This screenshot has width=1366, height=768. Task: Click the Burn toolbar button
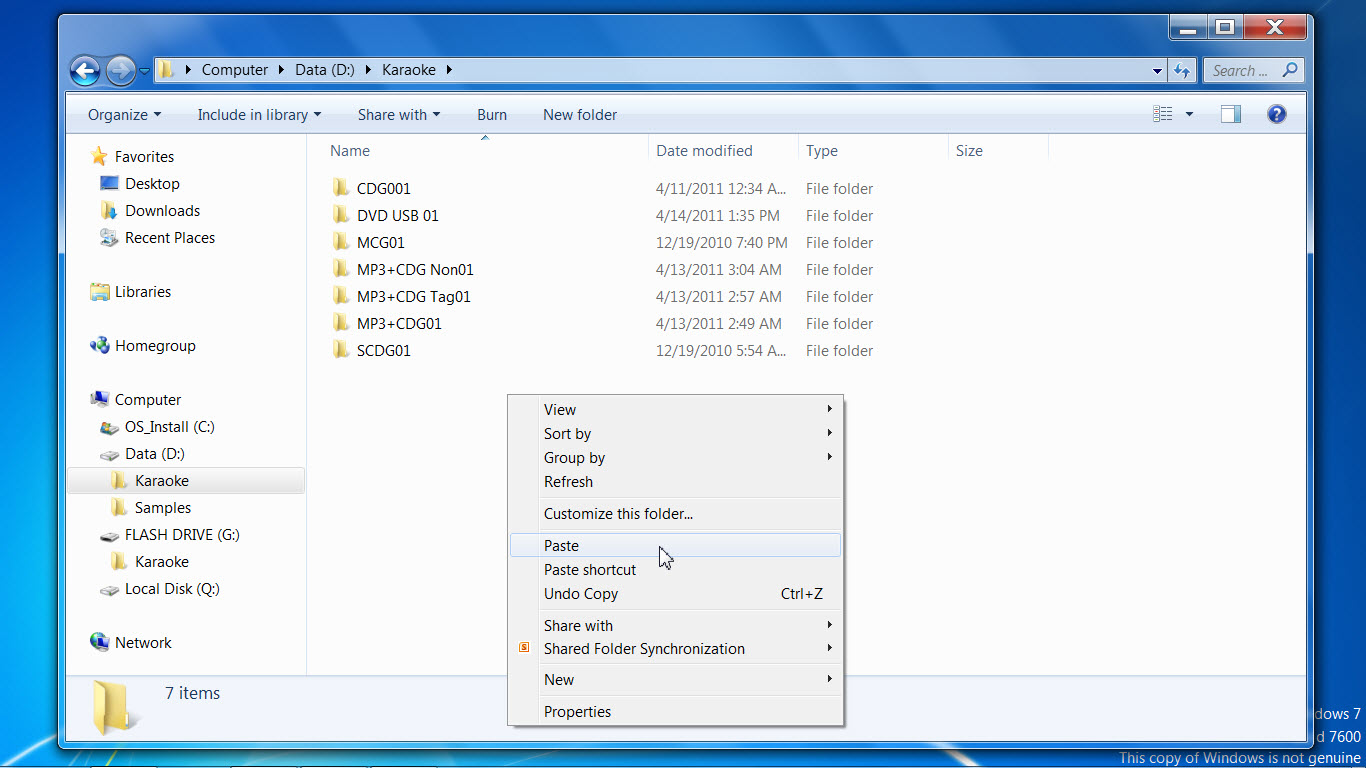(x=492, y=115)
